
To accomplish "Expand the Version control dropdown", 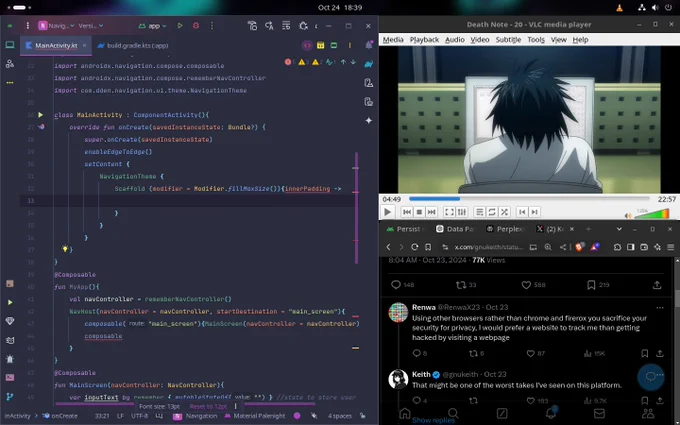I will point(91,26).
